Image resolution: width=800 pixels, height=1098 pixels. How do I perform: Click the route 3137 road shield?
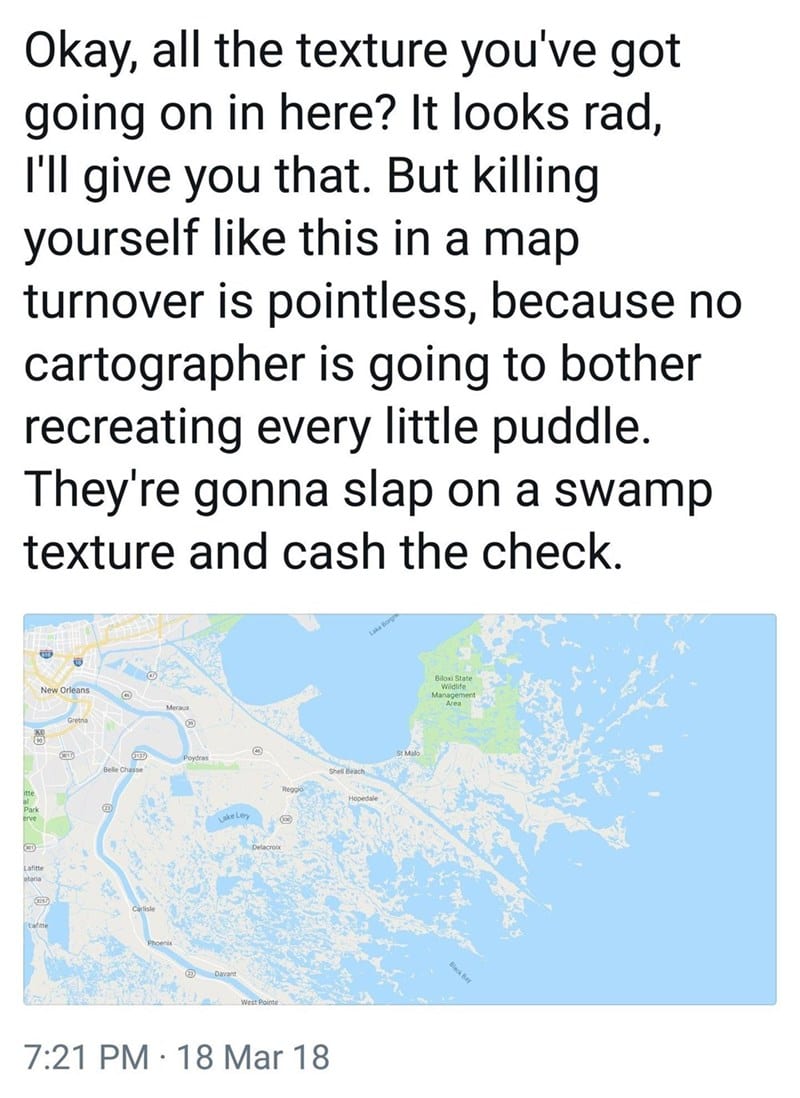point(139,756)
